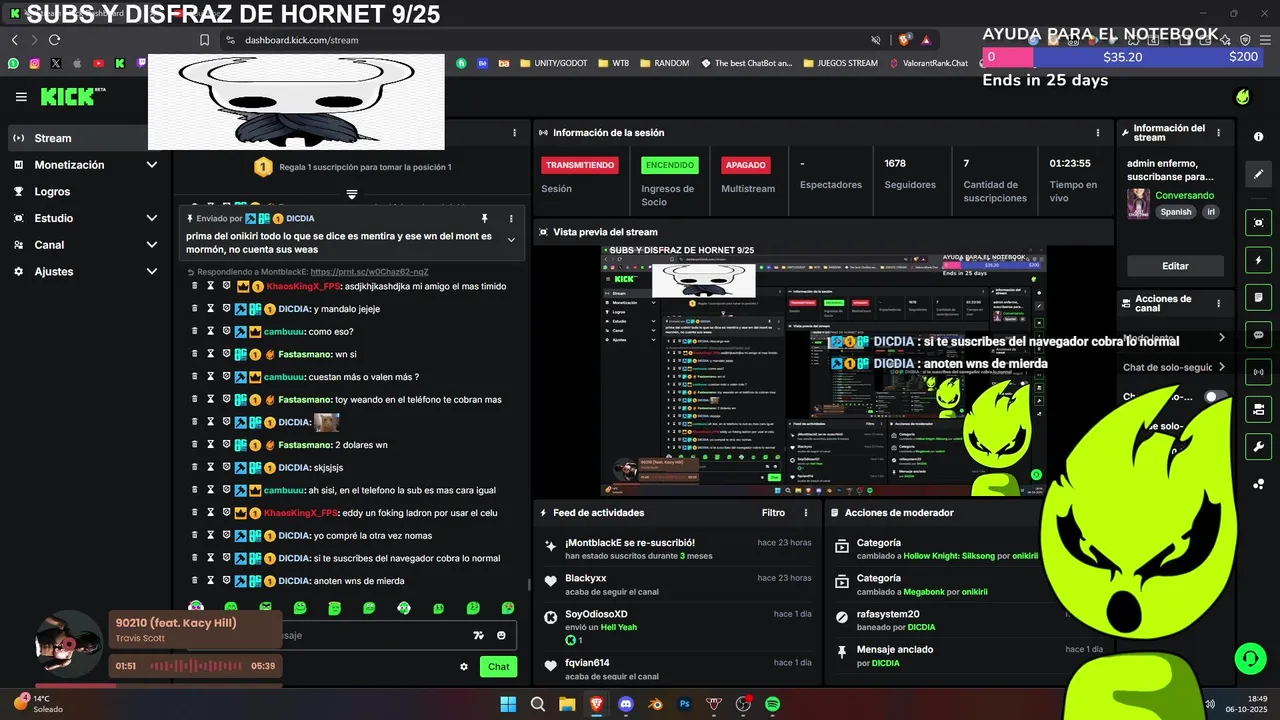1280x720 pixels.
Task: Open the RANDOM bookmarks folder
Action: (x=664, y=63)
